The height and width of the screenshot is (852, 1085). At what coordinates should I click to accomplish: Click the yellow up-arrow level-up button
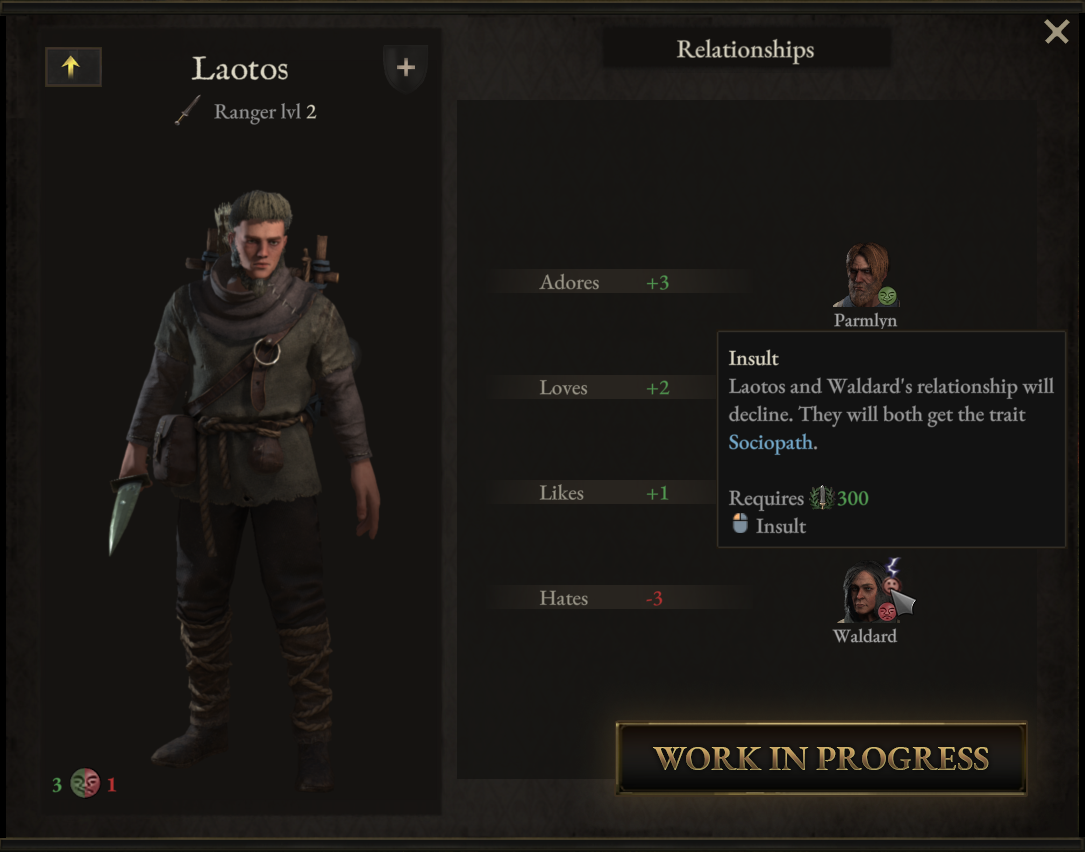point(73,67)
